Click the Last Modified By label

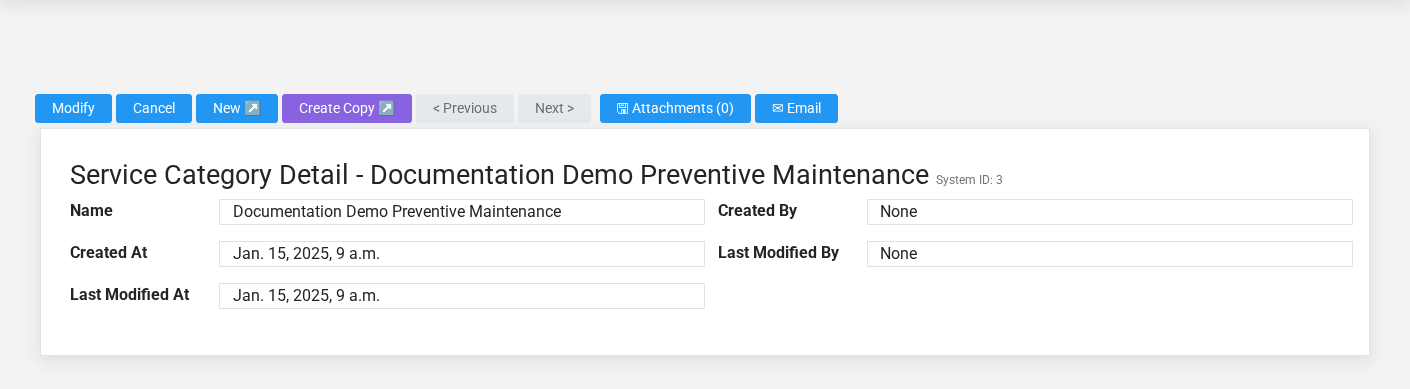click(x=778, y=253)
